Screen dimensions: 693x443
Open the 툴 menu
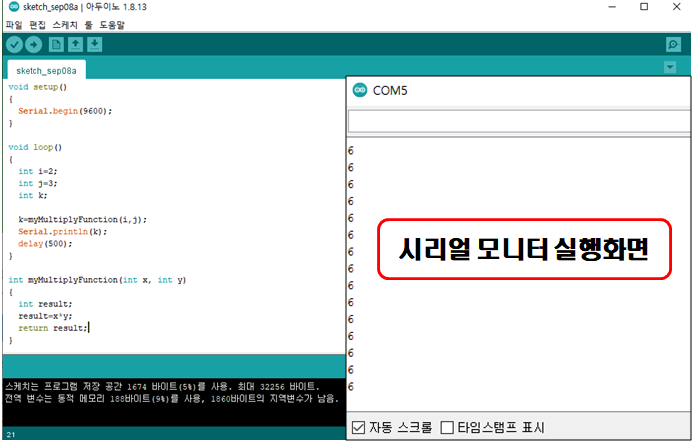pyautogui.click(x=89, y=25)
